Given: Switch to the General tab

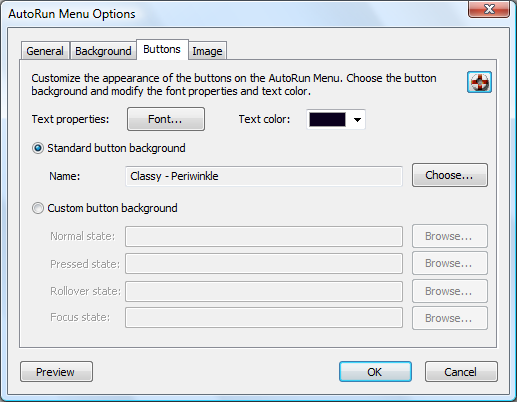Looking at the screenshot, I should (45, 51).
